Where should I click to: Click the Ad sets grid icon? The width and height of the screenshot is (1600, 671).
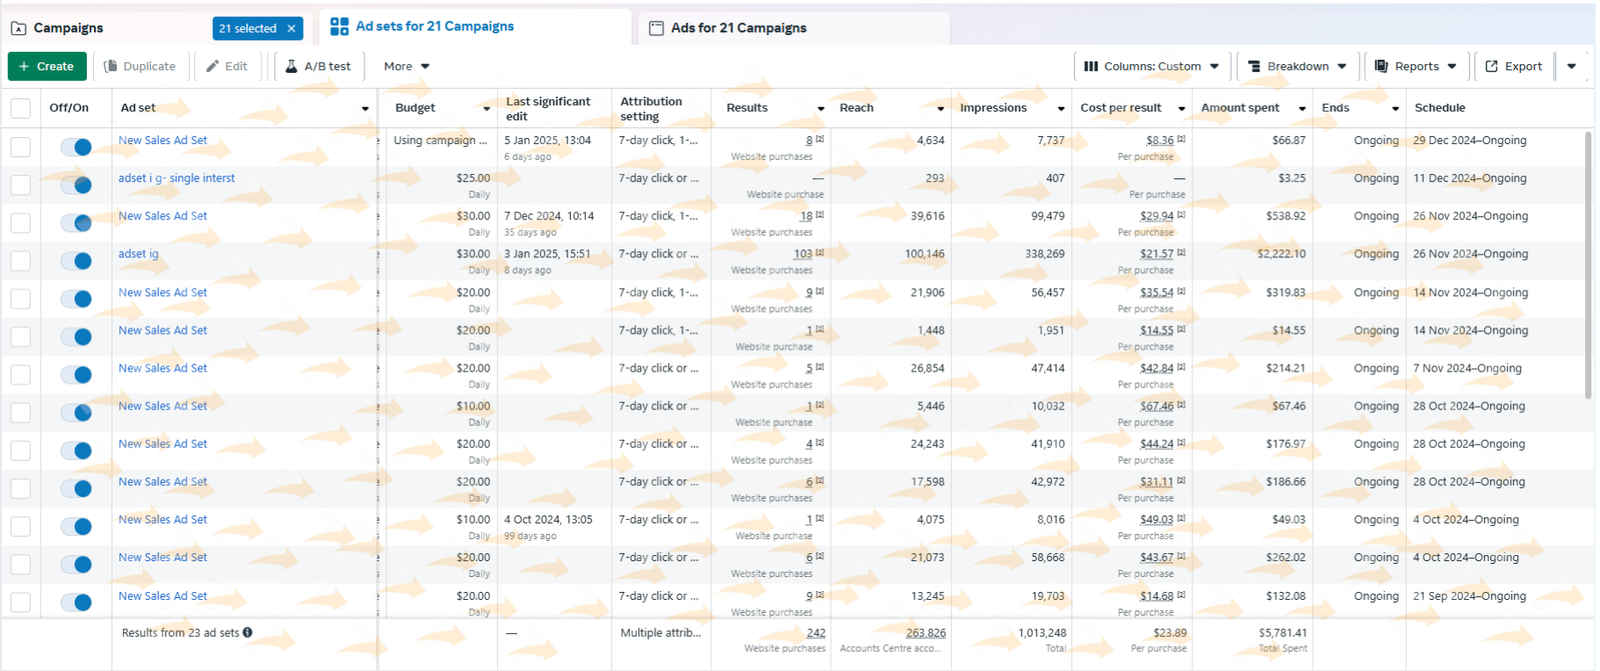(x=339, y=27)
